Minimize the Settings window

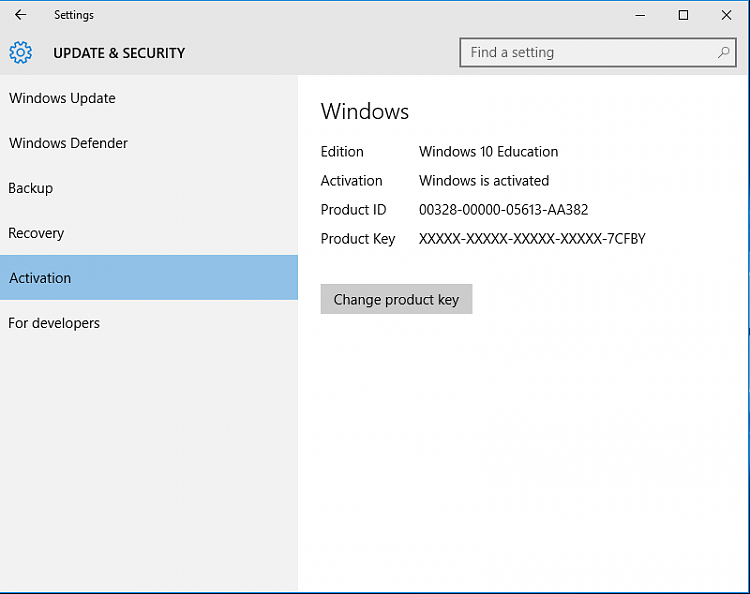(640, 15)
